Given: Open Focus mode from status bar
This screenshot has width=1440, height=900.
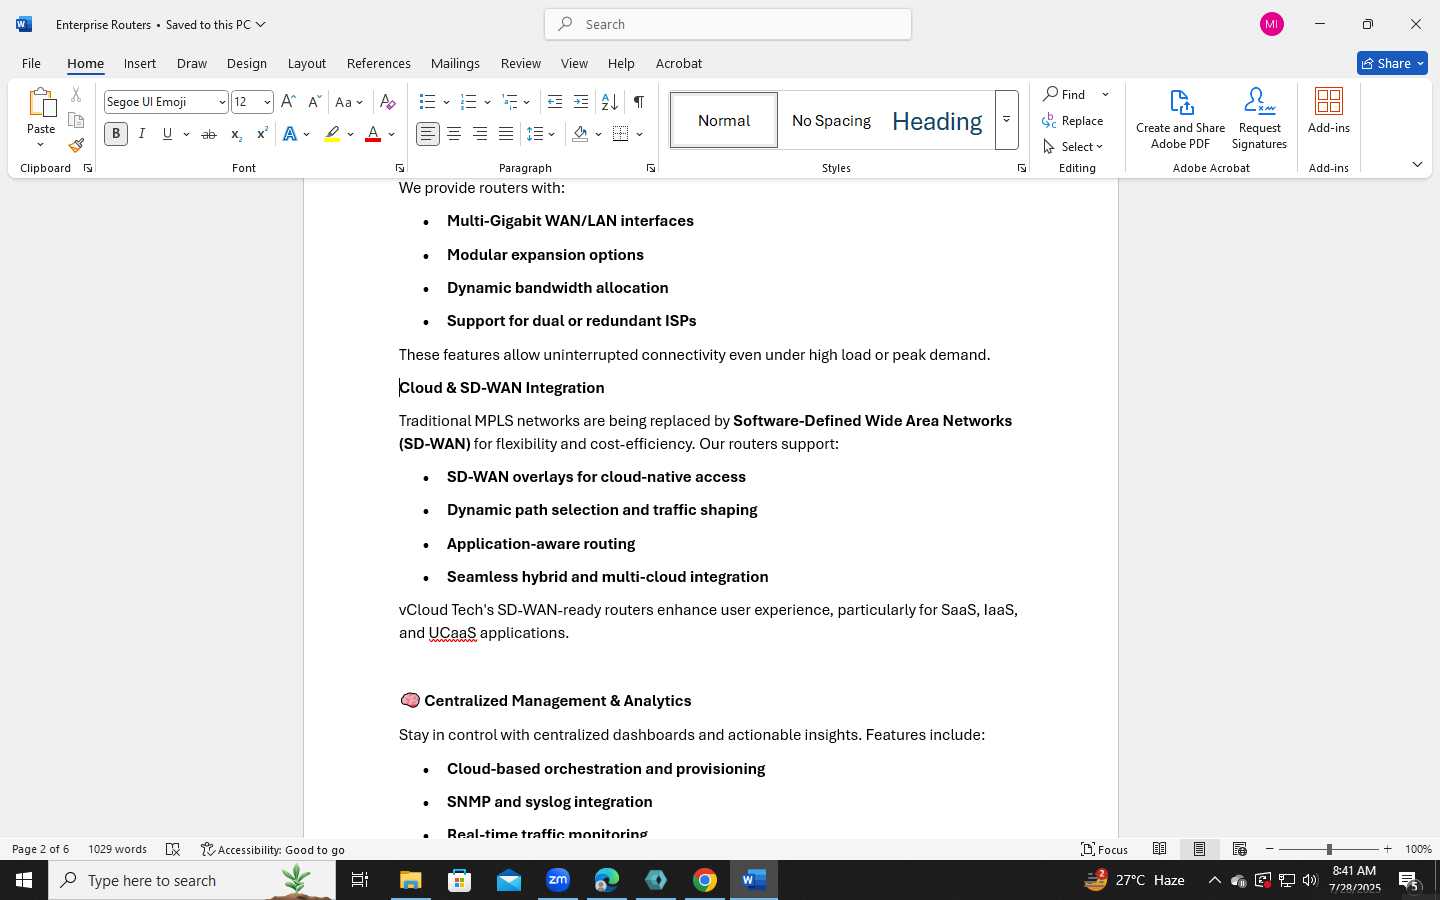Looking at the screenshot, I should click(x=1105, y=849).
